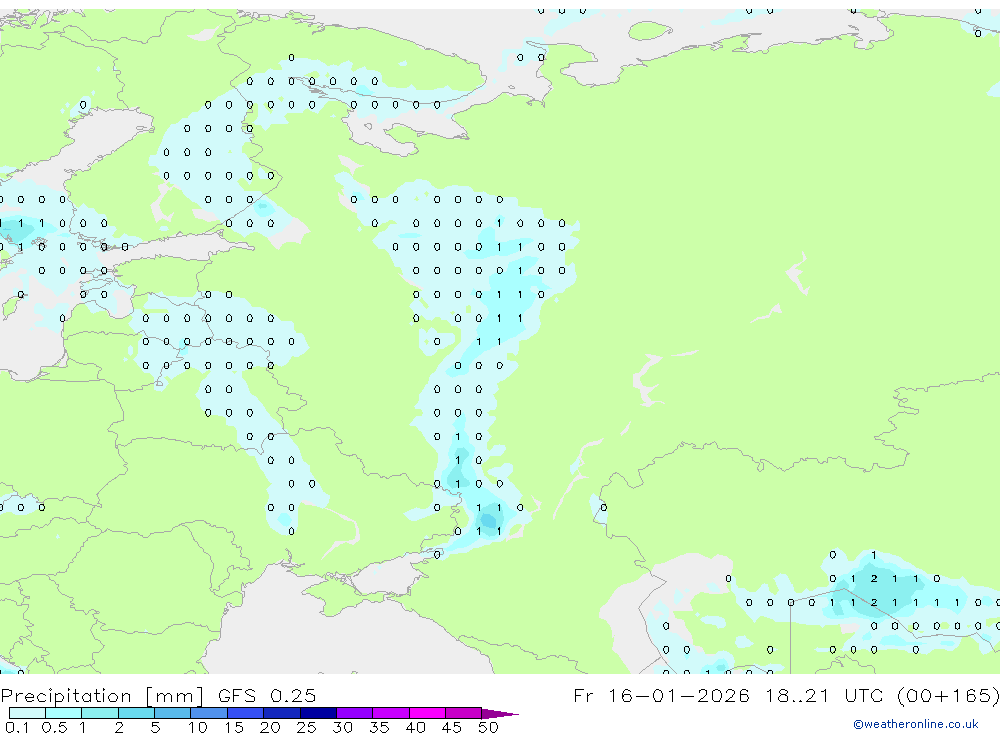Pick the 15–20 mm legend color swatch
This screenshot has height=733, width=1000.
pyautogui.click(x=246, y=713)
